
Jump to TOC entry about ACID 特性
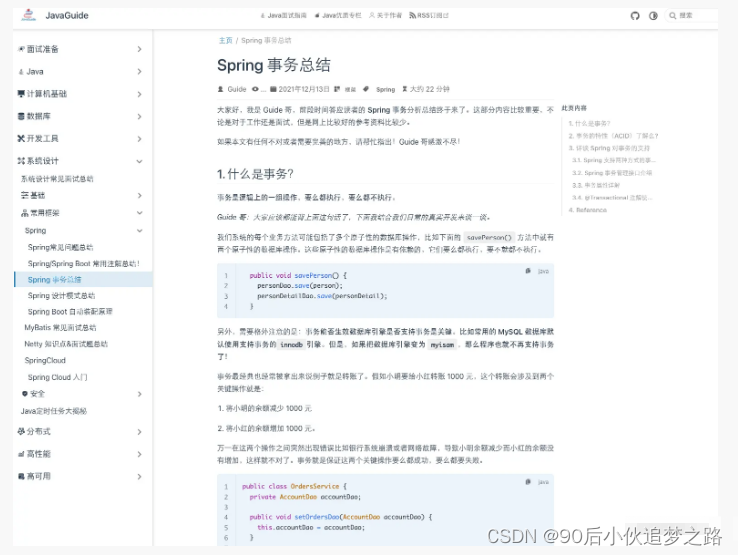click(613, 136)
